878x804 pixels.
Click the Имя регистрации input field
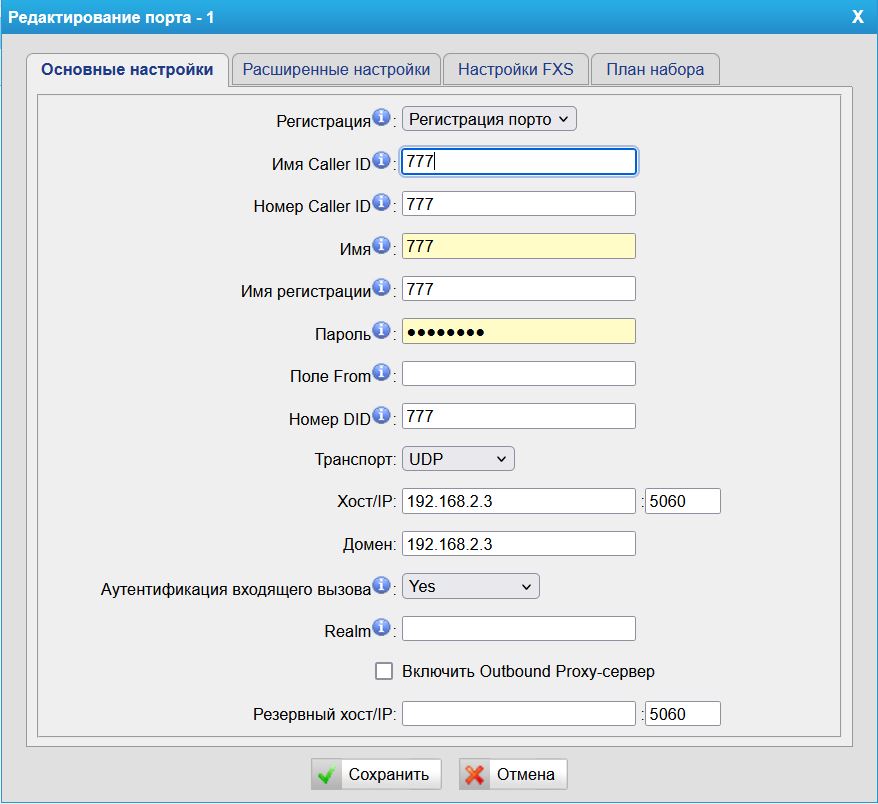click(x=519, y=289)
